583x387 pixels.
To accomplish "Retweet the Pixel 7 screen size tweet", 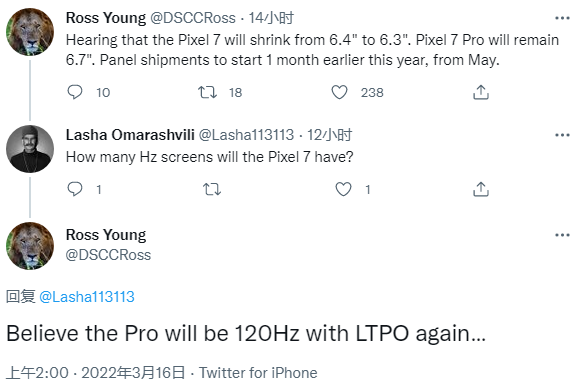I will coord(207,92).
